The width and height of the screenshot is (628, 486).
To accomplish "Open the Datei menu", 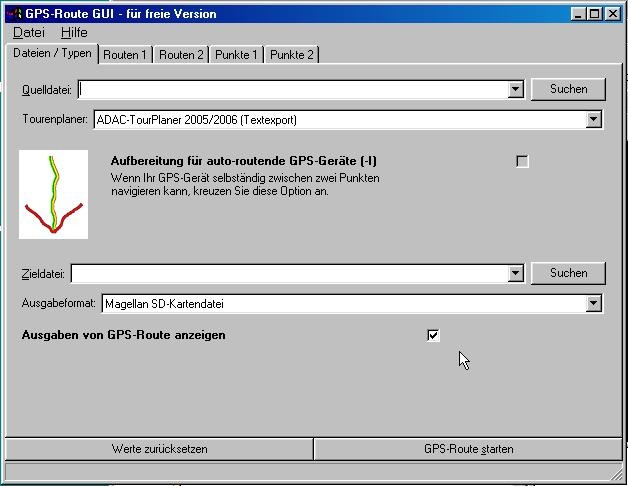I will tap(28, 32).
